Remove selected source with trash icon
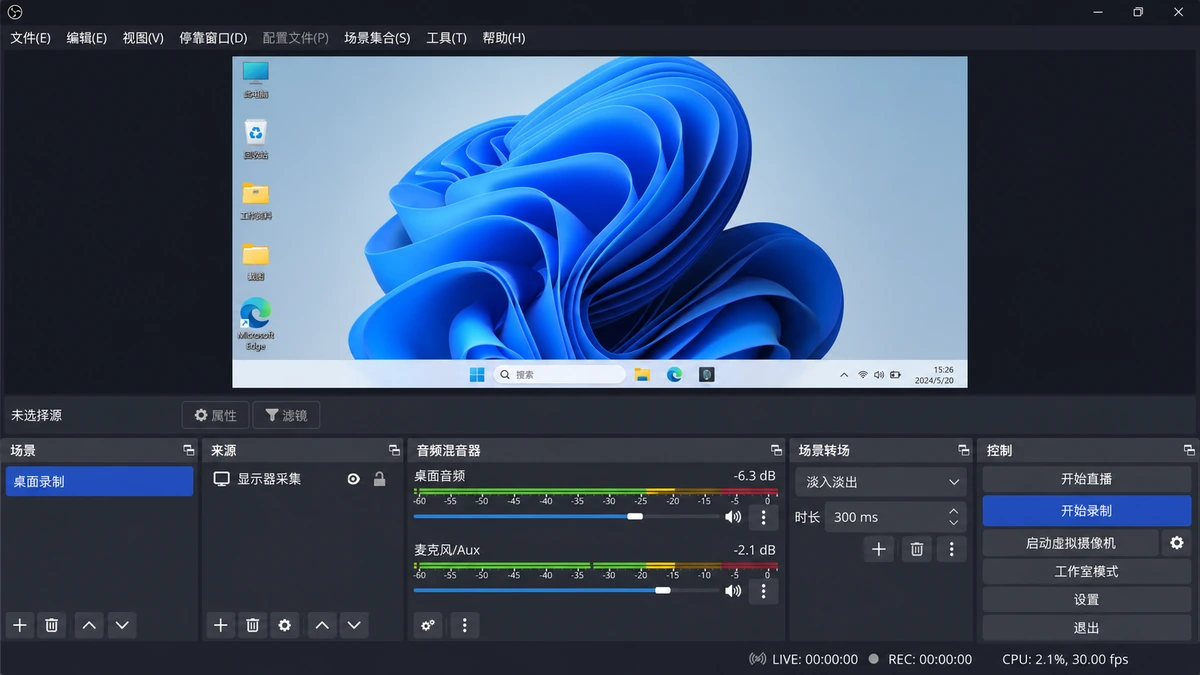Viewport: 1200px width, 675px height. [253, 625]
